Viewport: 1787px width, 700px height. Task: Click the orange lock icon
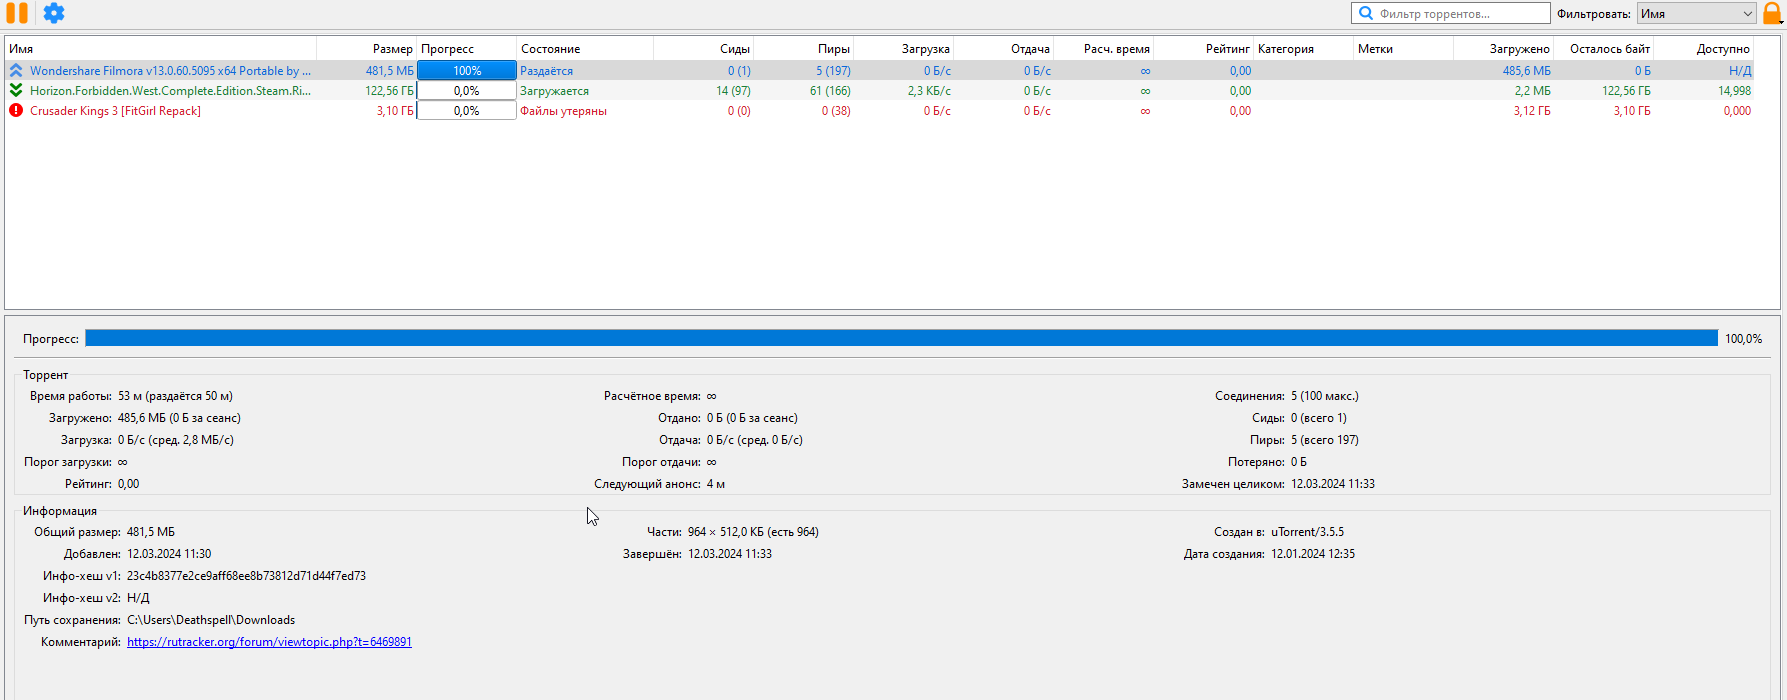[x=1772, y=13]
